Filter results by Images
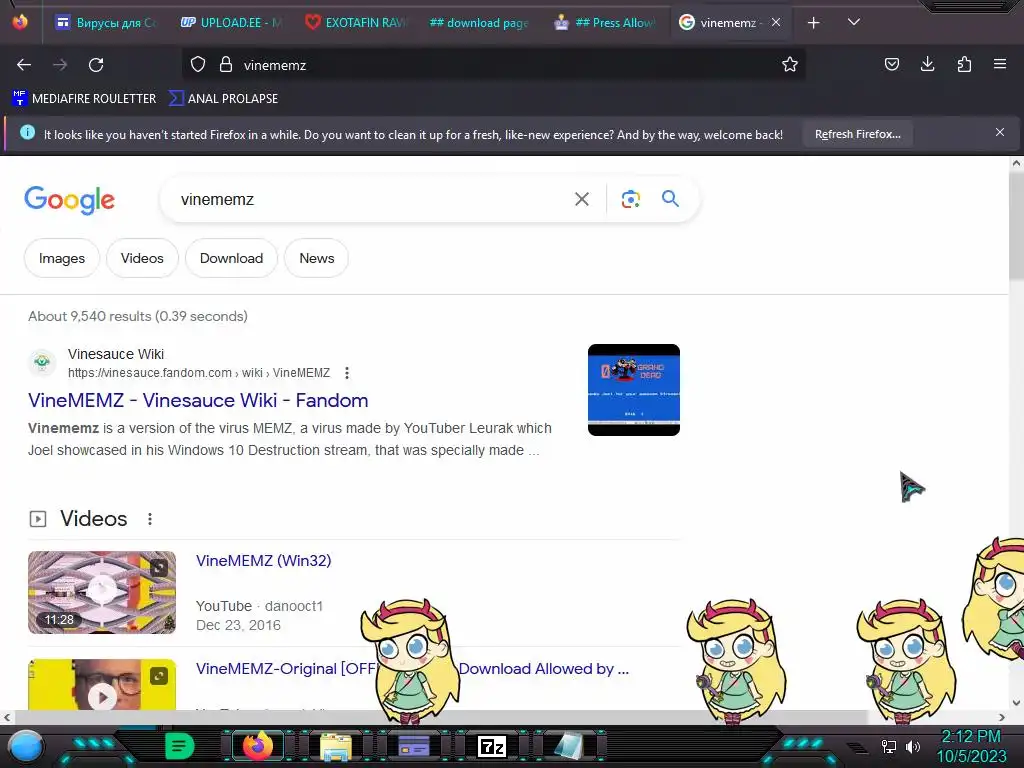 [x=61, y=258]
